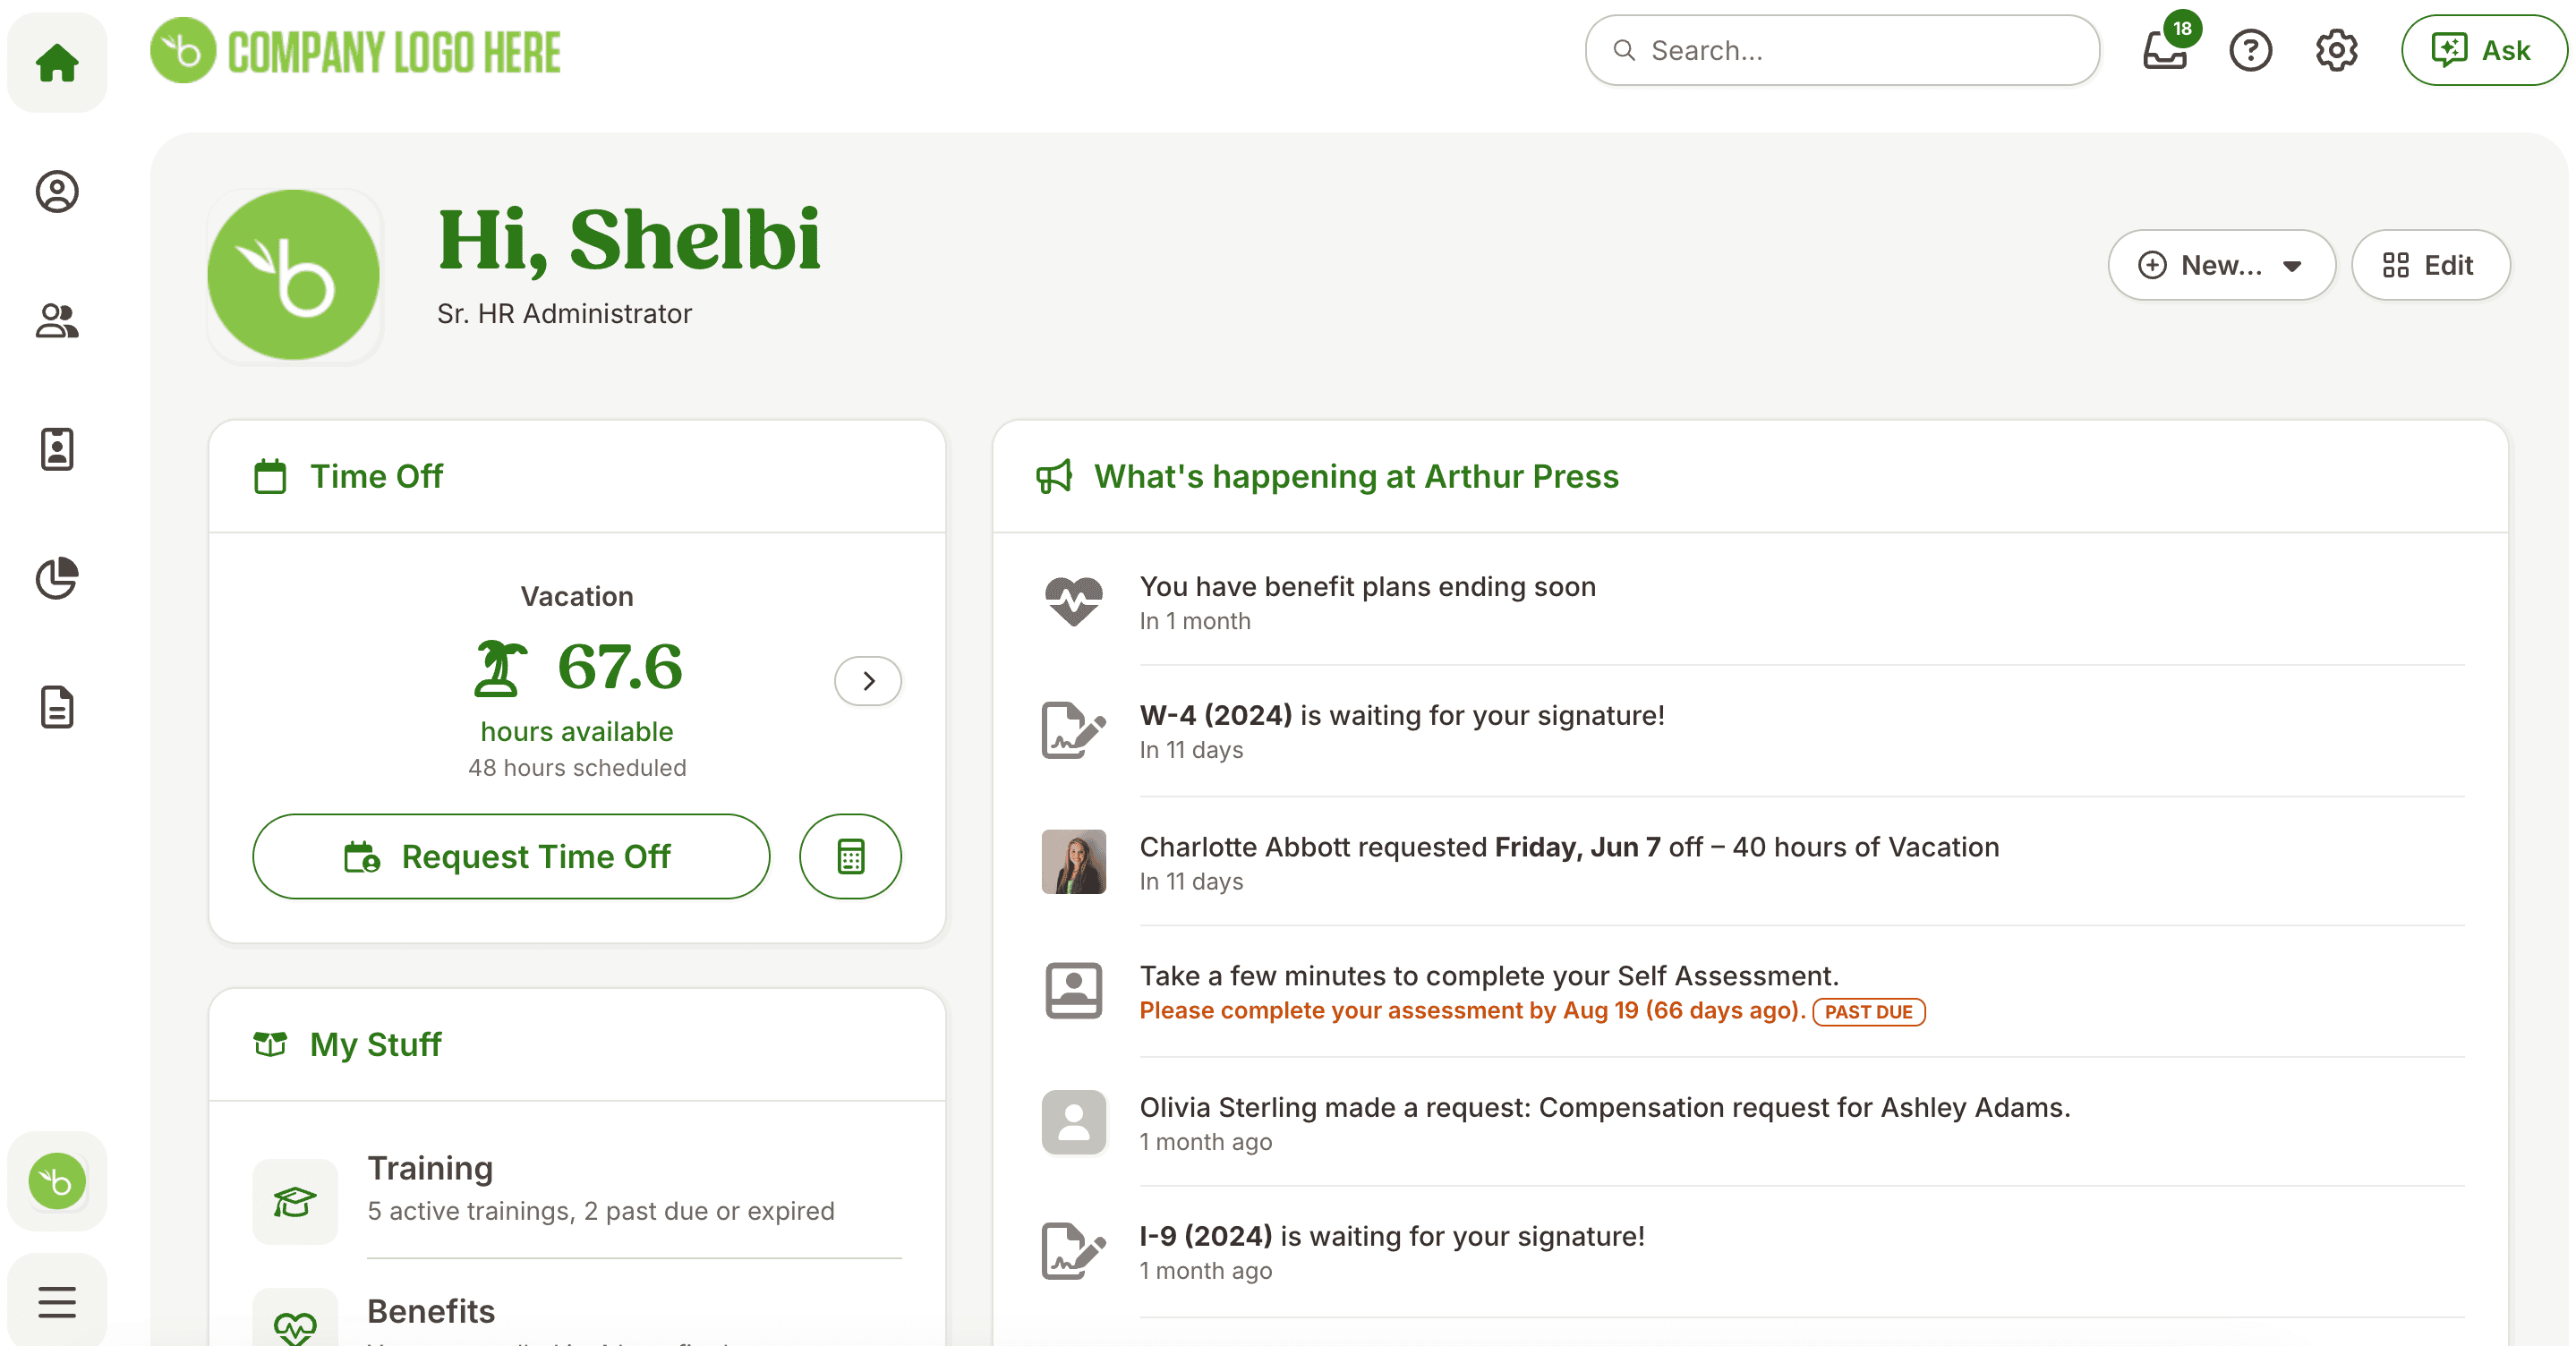This screenshot has width=2576, height=1346.
Task: Open the time off calculator button
Action: point(850,856)
